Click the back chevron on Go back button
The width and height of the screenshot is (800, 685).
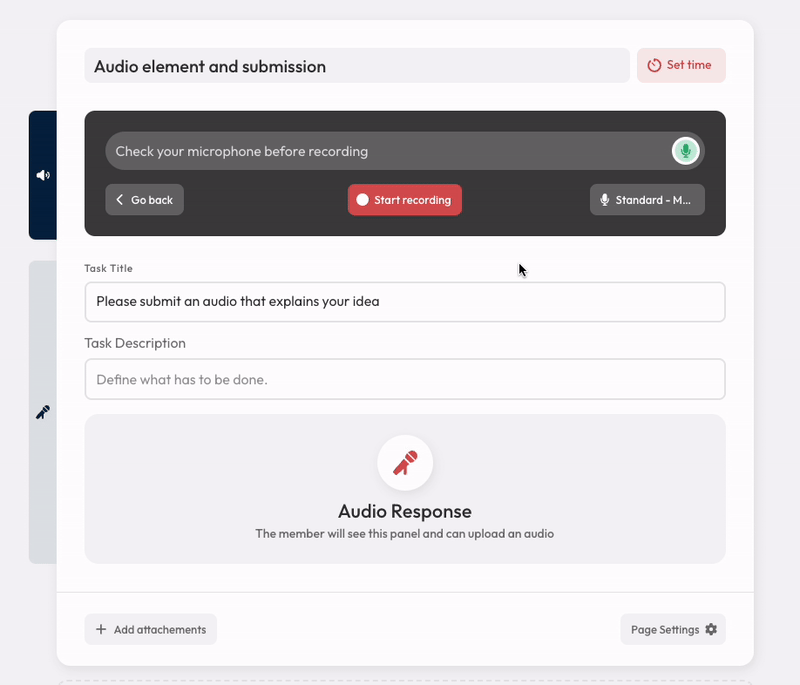point(119,200)
